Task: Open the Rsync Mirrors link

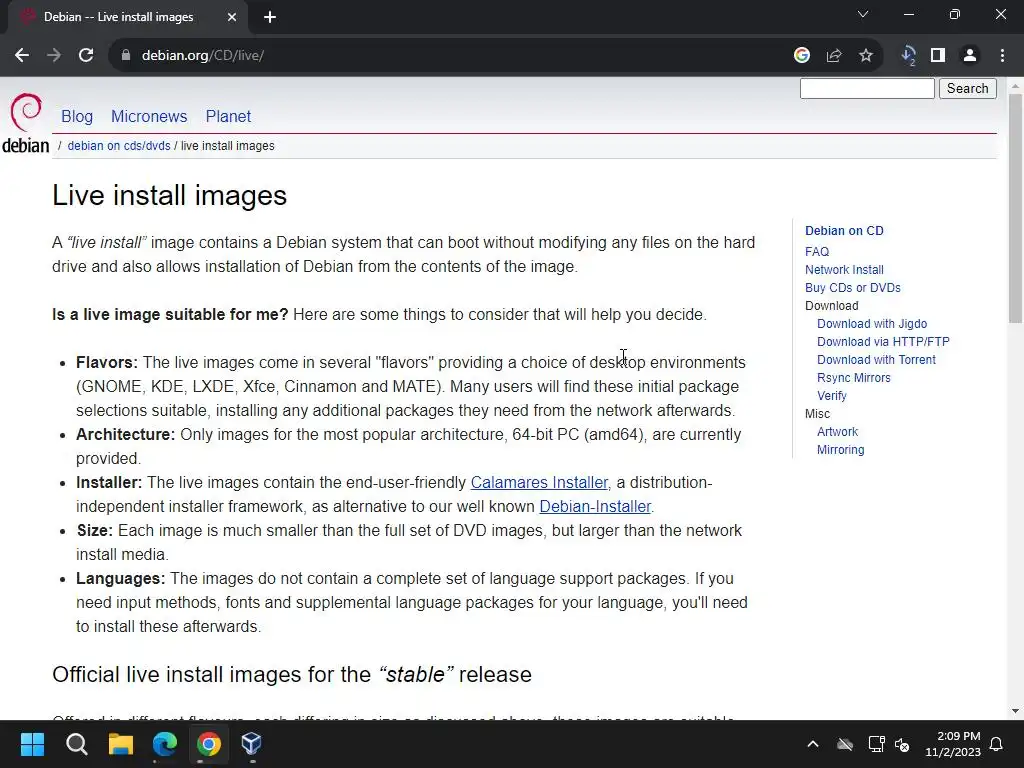Action: (854, 377)
